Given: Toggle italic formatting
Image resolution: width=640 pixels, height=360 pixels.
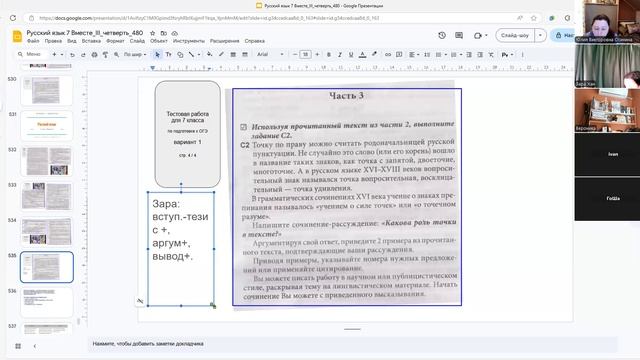Looking at the screenshot, I should pos(340,55).
